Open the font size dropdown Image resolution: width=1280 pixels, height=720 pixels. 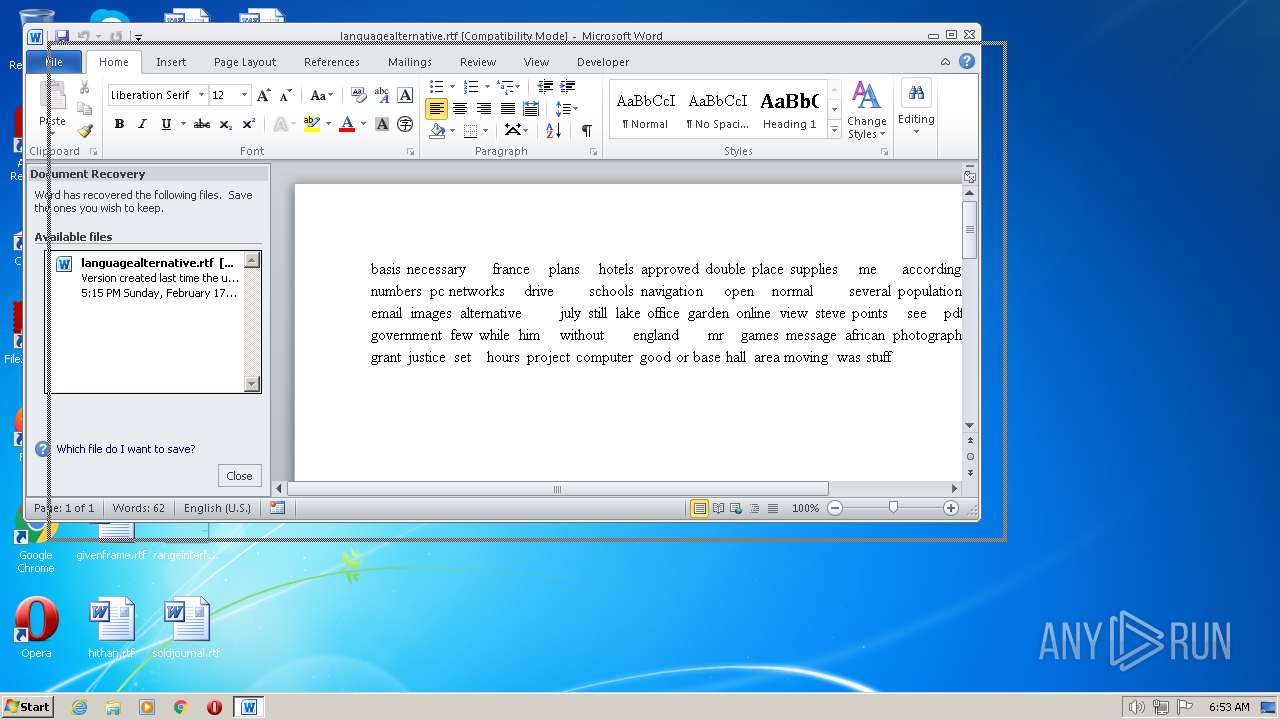[x=244, y=95]
